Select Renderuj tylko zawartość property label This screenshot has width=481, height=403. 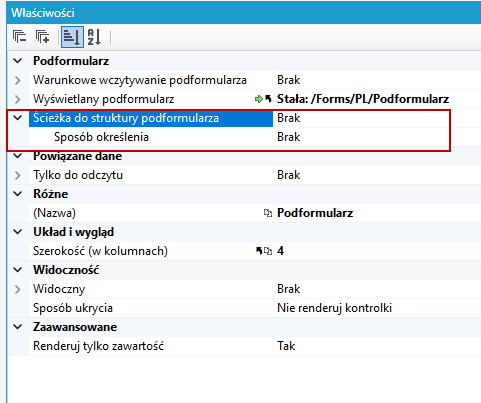click(98, 346)
